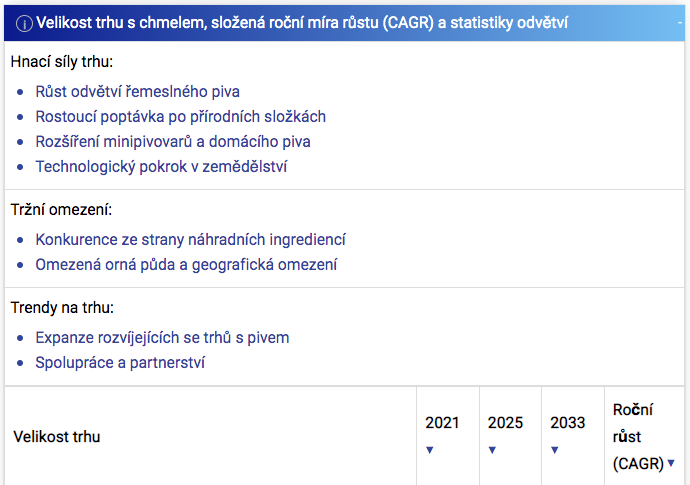Select the 2033 column header
690x485 pixels.
click(x=568, y=423)
